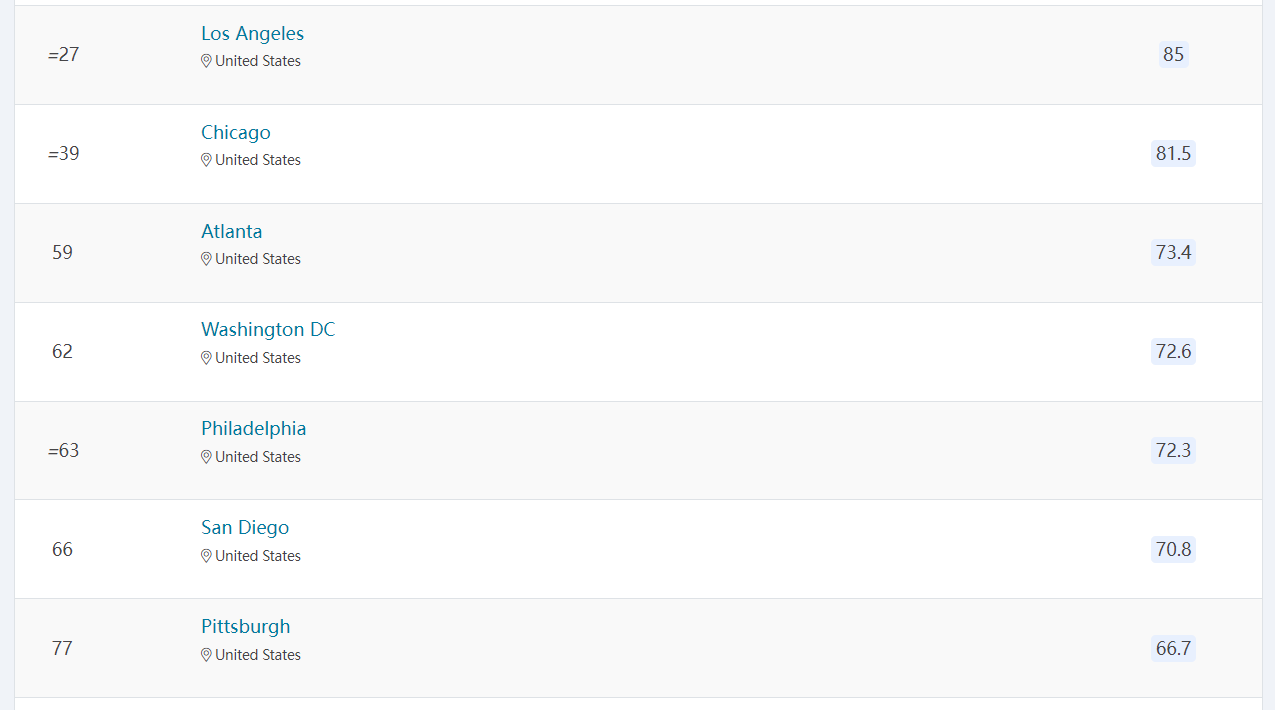
Task: Open the San Diego city link
Action: [x=245, y=528]
